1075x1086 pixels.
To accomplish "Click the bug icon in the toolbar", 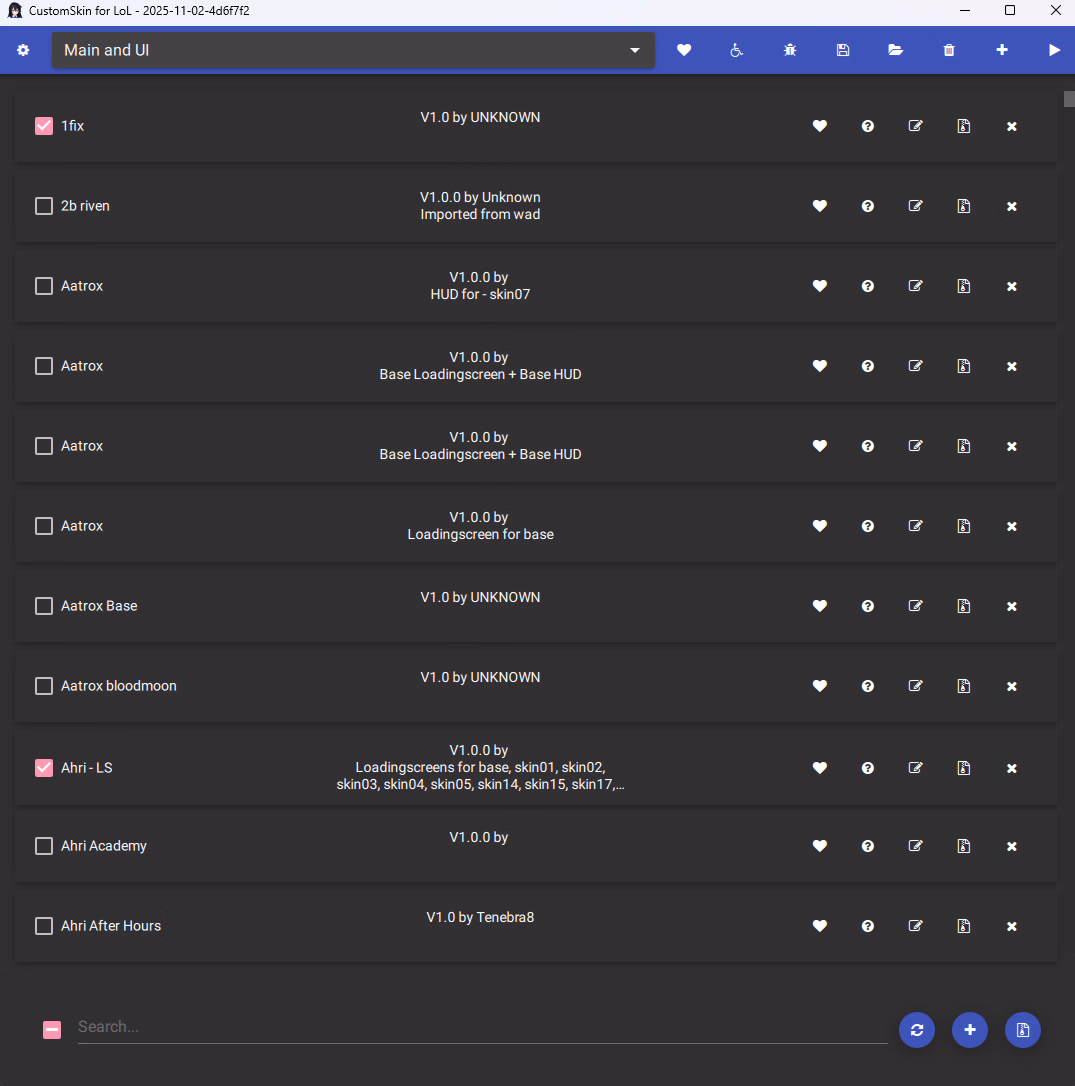I will coord(790,50).
